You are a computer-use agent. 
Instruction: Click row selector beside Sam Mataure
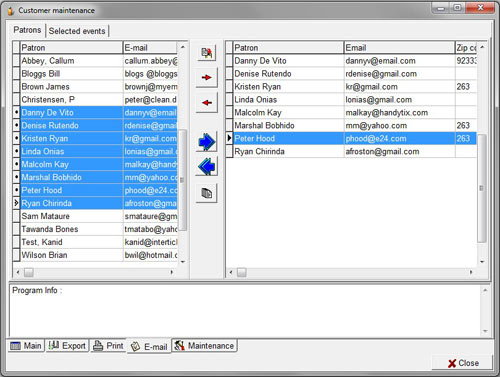point(16,216)
